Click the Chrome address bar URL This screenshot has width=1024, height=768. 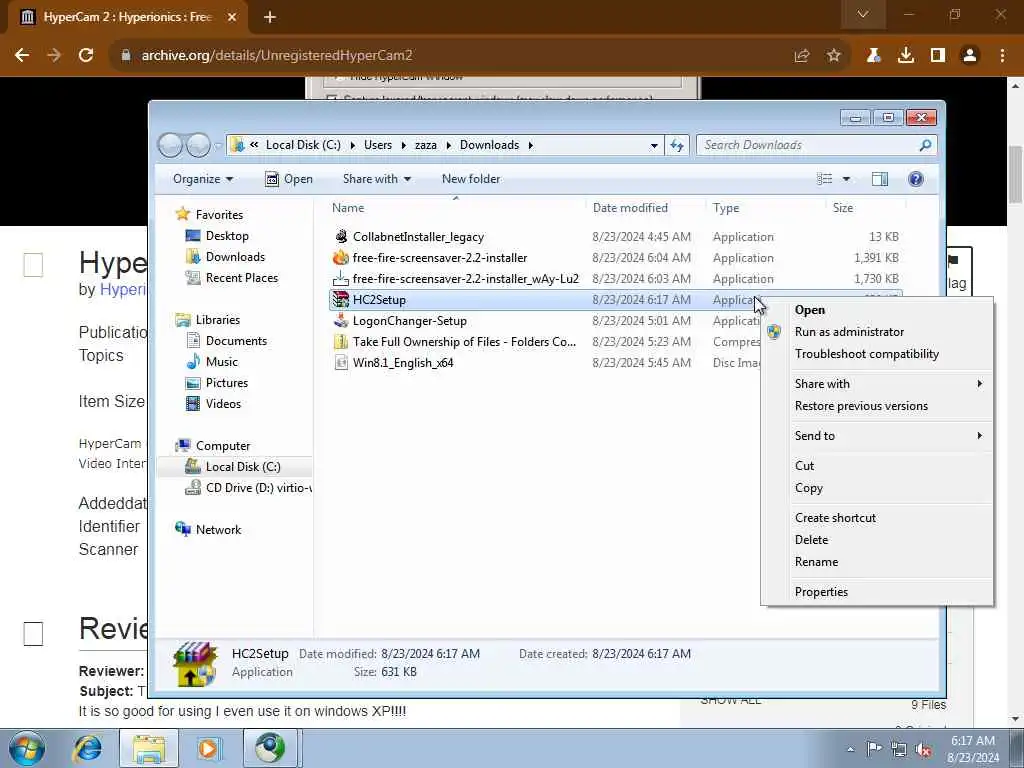(x=277, y=56)
